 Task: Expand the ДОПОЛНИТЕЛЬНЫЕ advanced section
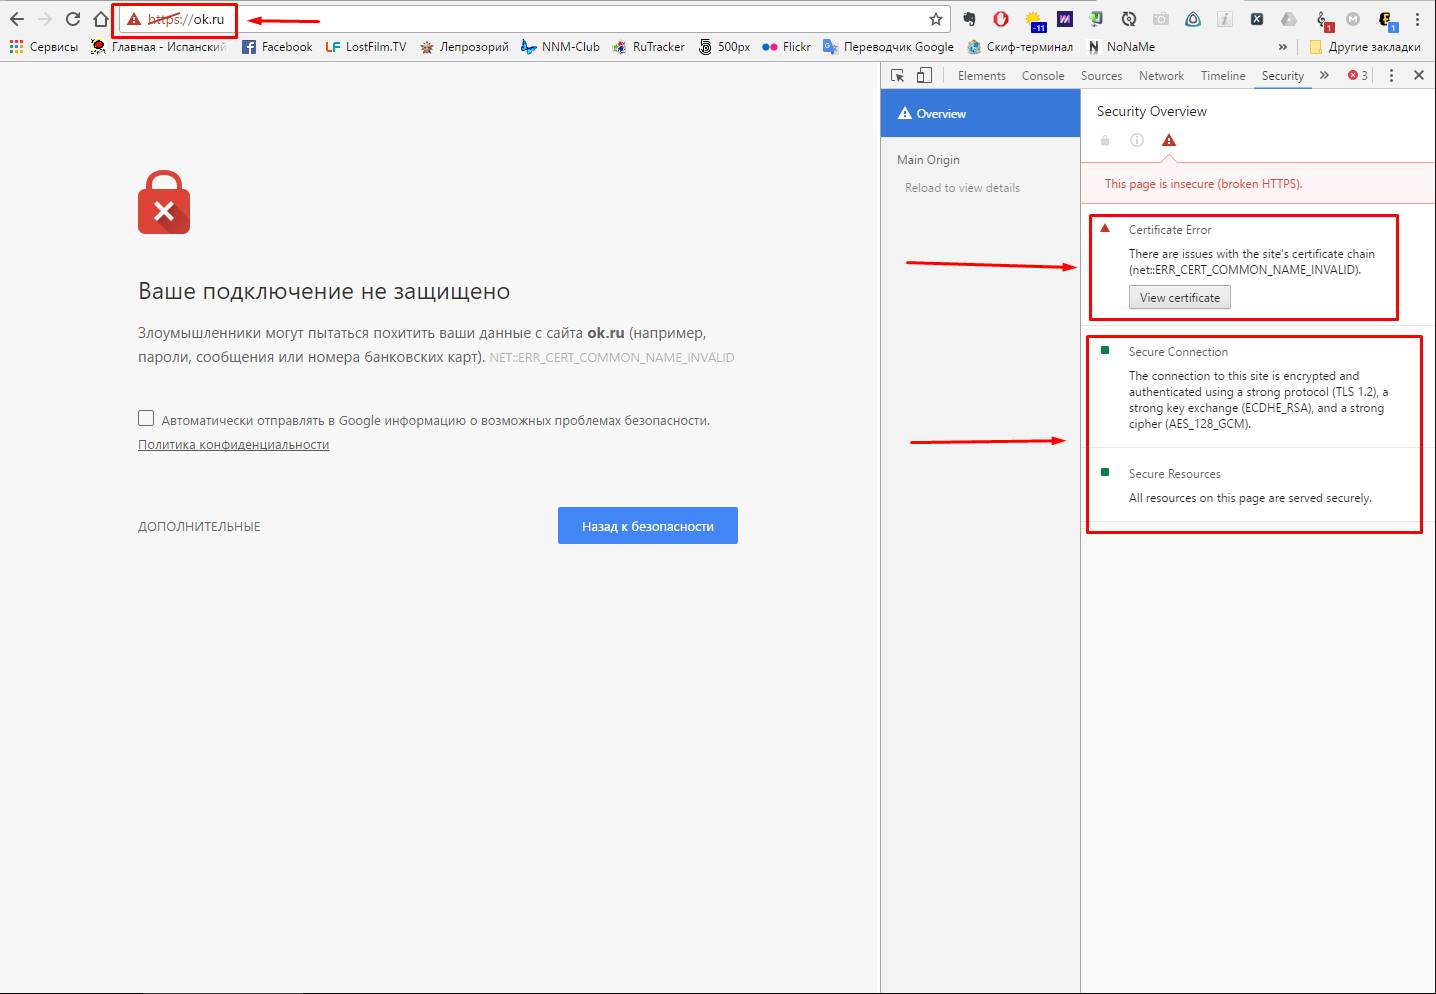(x=199, y=526)
